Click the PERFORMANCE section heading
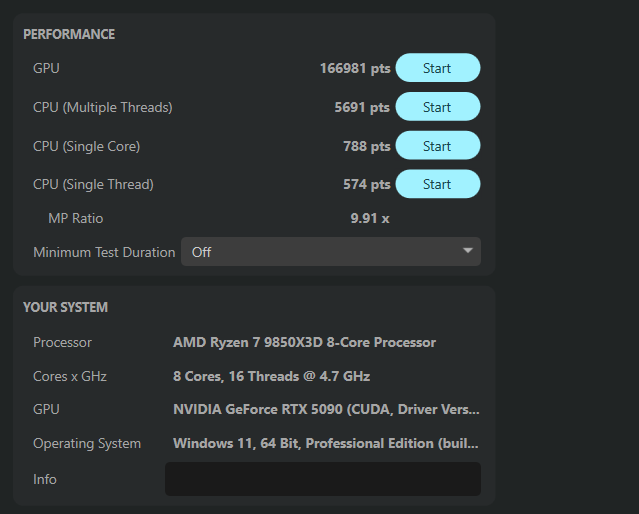 pos(69,34)
